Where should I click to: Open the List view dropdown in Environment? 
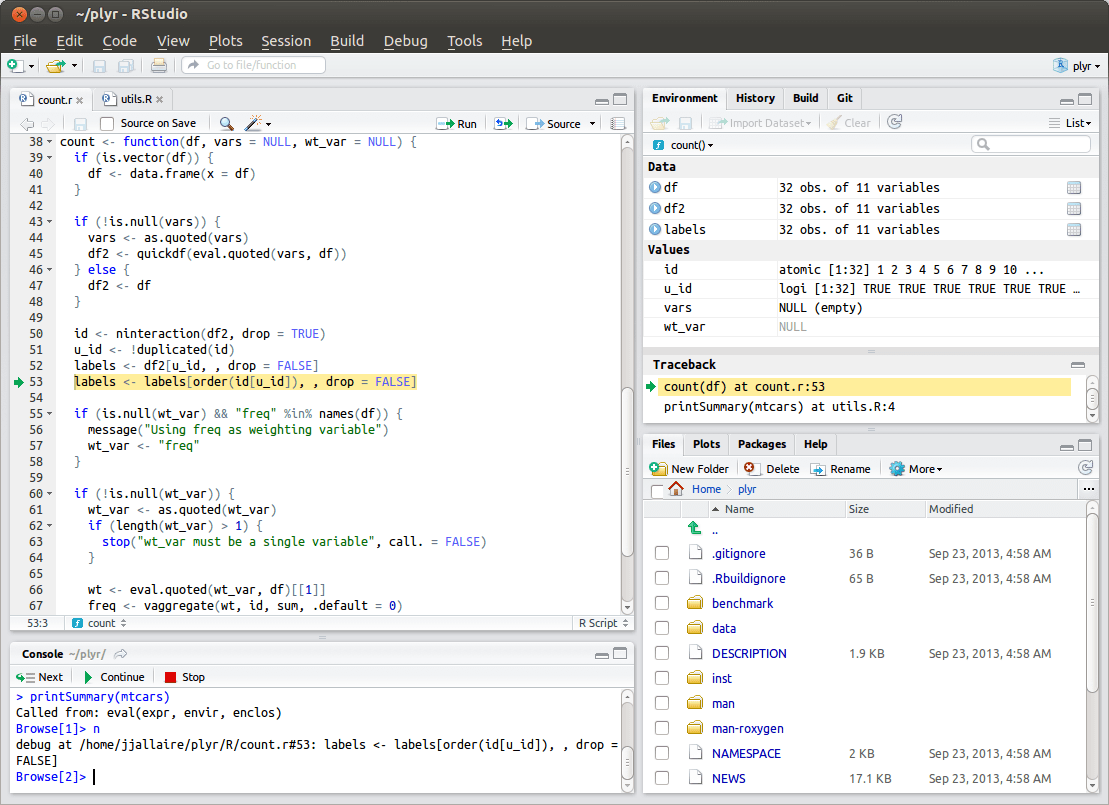pyautogui.click(x=1072, y=122)
